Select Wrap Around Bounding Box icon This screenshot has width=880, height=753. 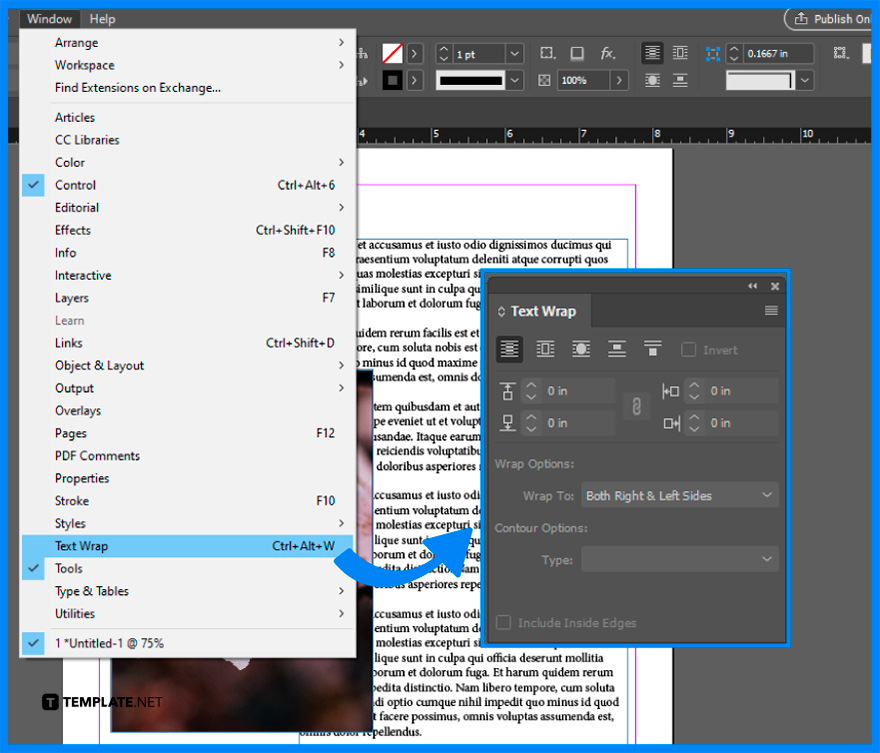tap(544, 349)
